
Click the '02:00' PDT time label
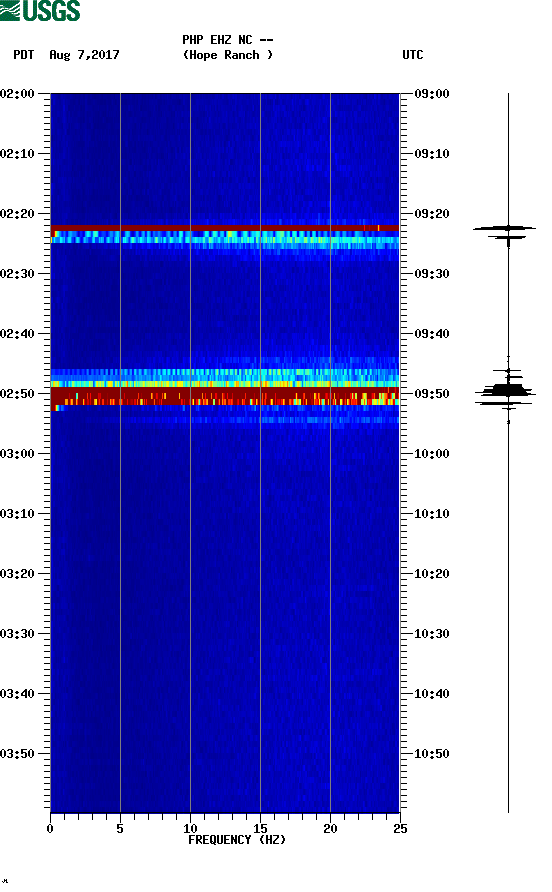click(18, 94)
